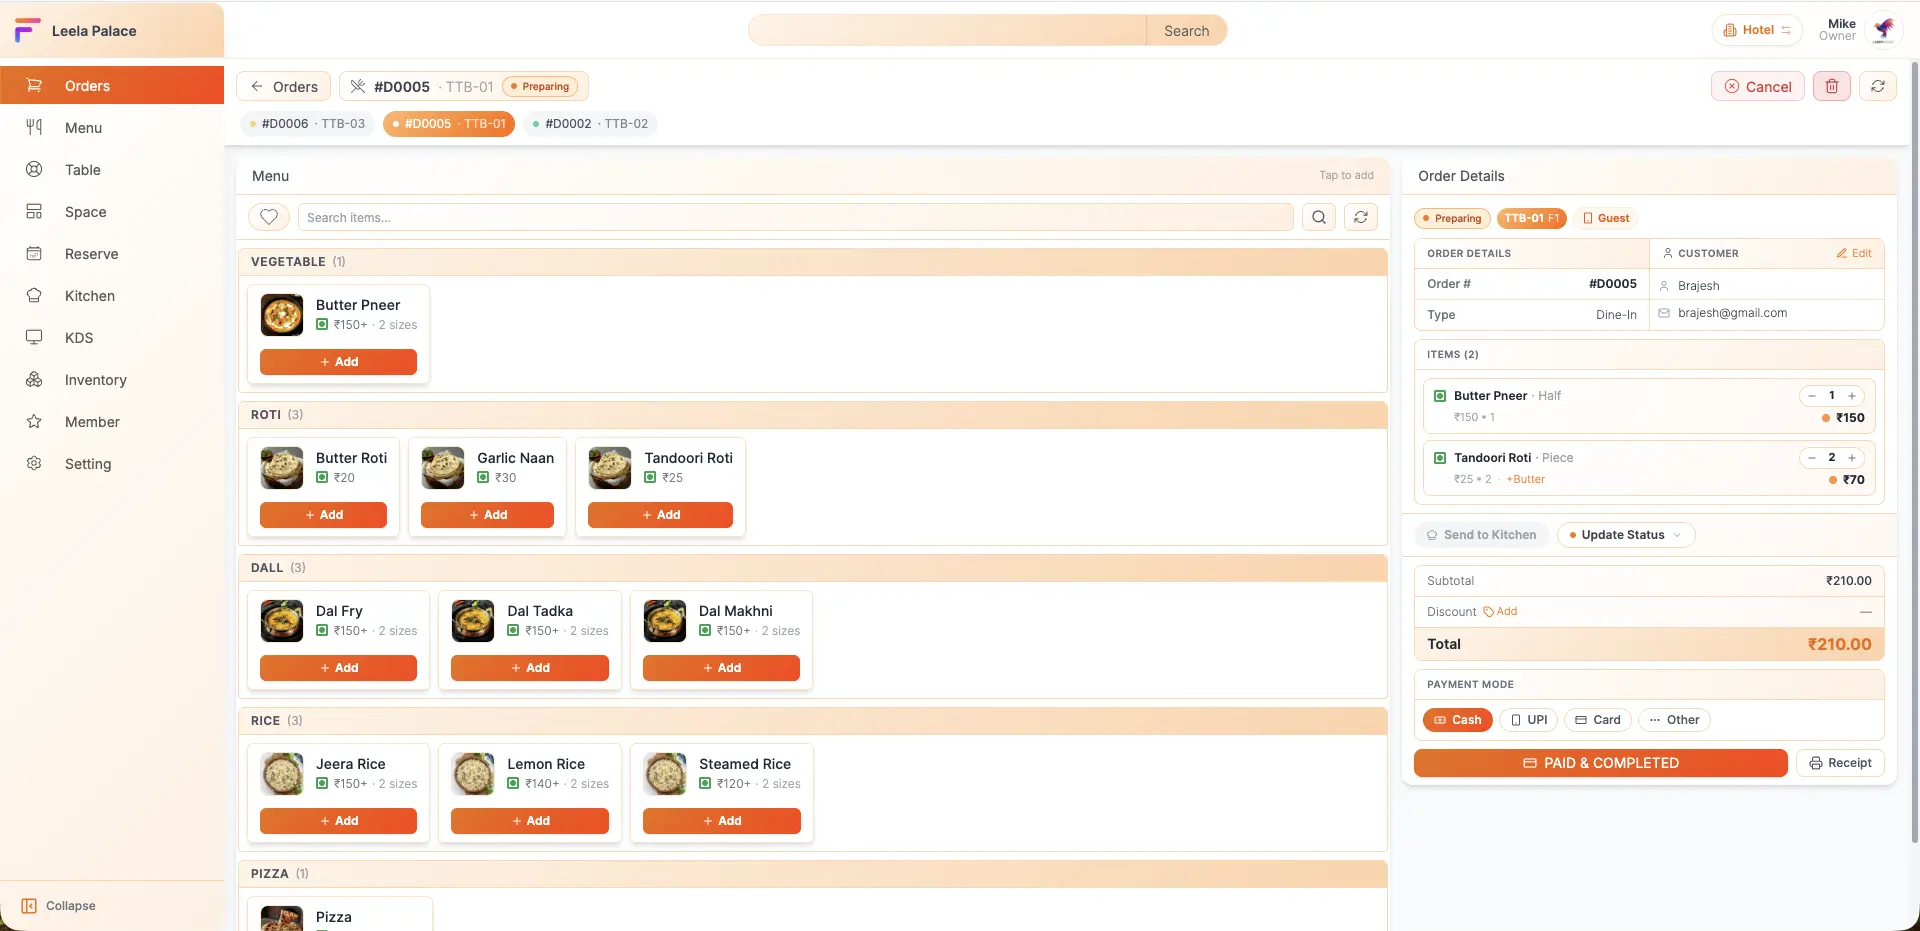1920x931 pixels.
Task: Open KDS in the sidebar
Action: point(112,337)
